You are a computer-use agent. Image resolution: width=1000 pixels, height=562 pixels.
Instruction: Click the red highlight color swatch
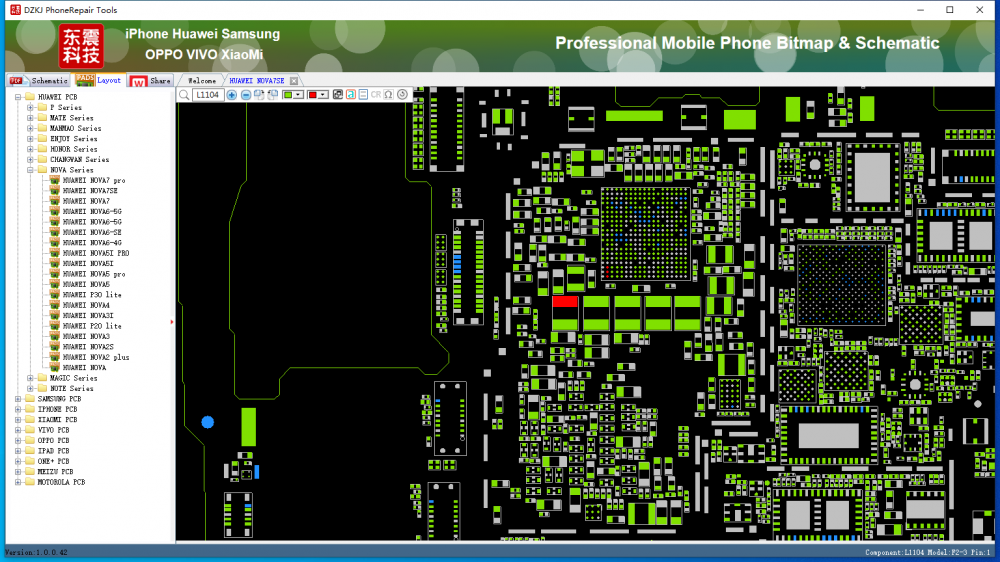[312, 95]
